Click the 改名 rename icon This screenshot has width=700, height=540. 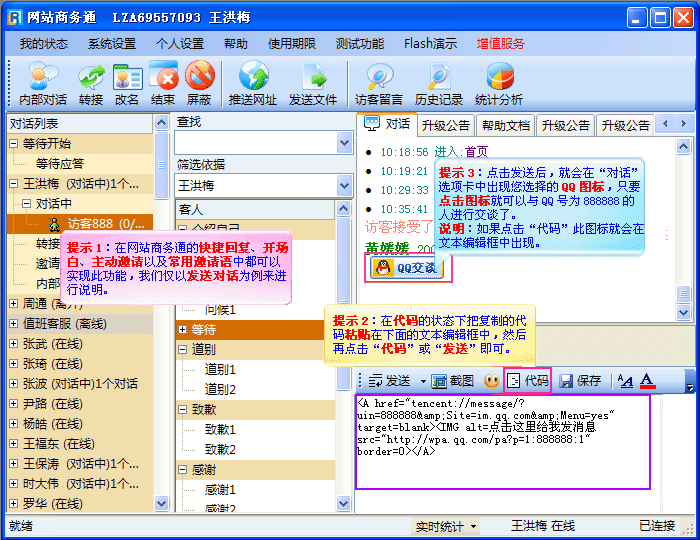click(x=127, y=83)
